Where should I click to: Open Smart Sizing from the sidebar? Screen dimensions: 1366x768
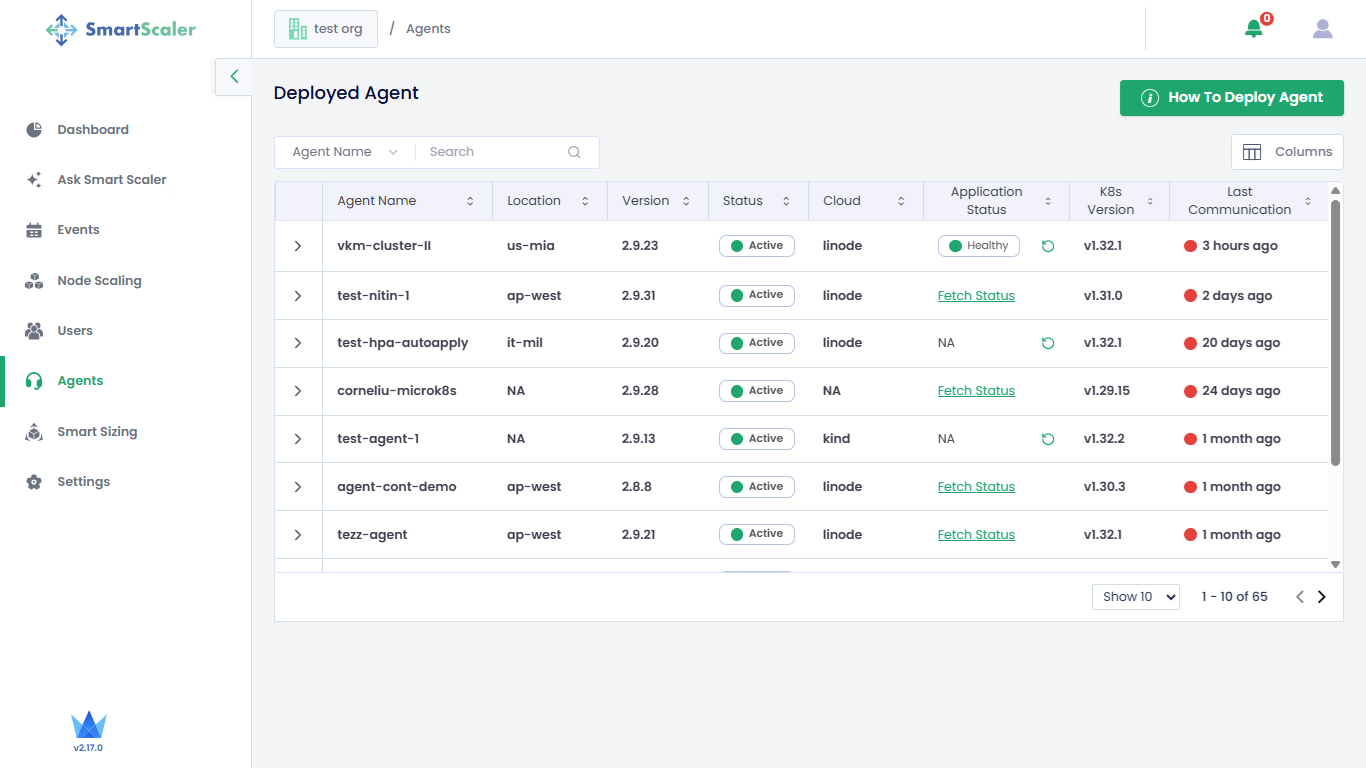[96, 432]
